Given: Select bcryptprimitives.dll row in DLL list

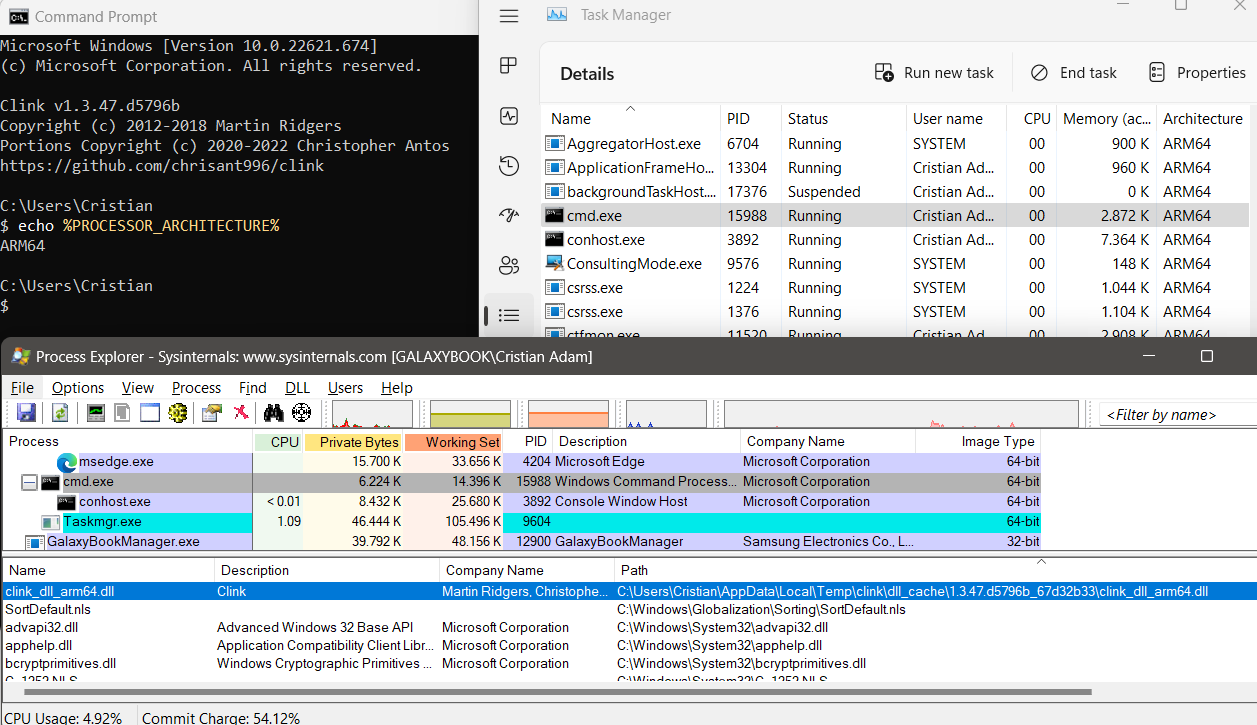Looking at the screenshot, I should pos(628,664).
